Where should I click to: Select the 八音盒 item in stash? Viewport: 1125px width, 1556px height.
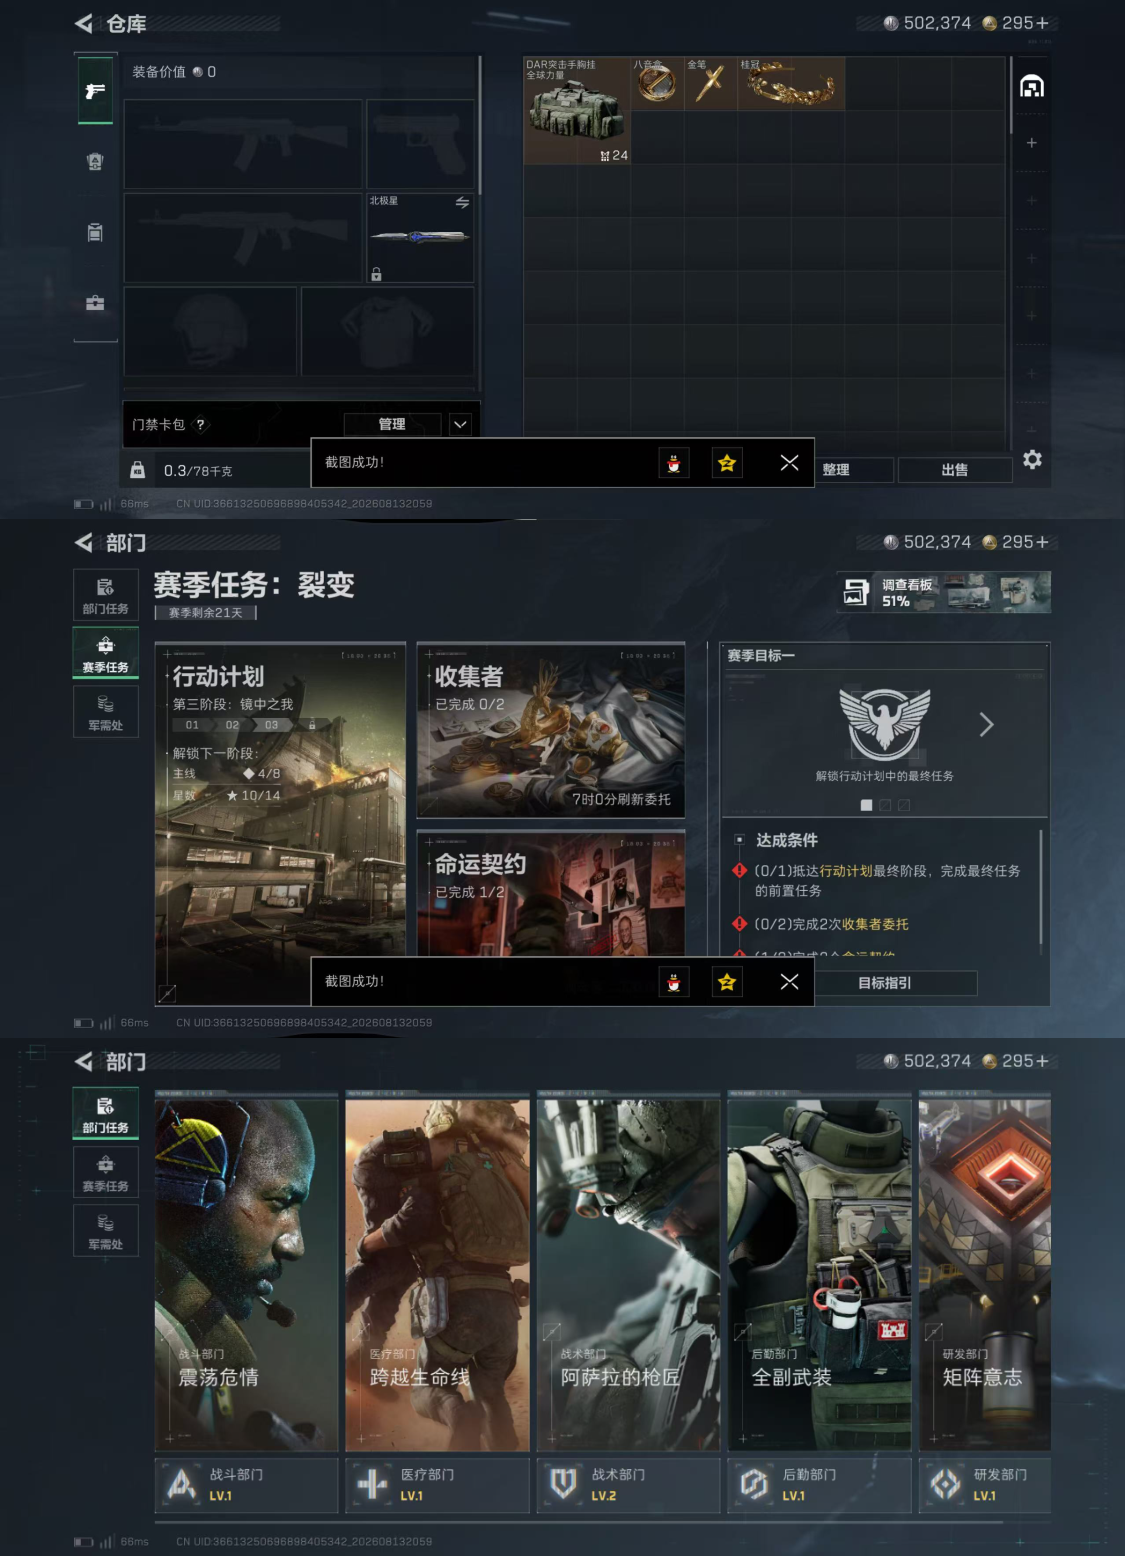(x=657, y=83)
